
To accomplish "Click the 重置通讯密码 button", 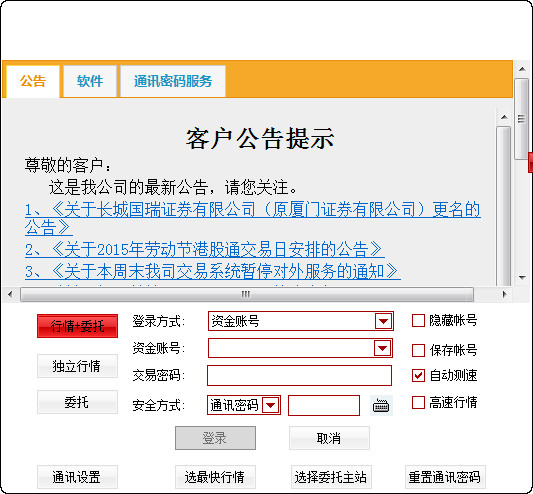I will pos(445,477).
